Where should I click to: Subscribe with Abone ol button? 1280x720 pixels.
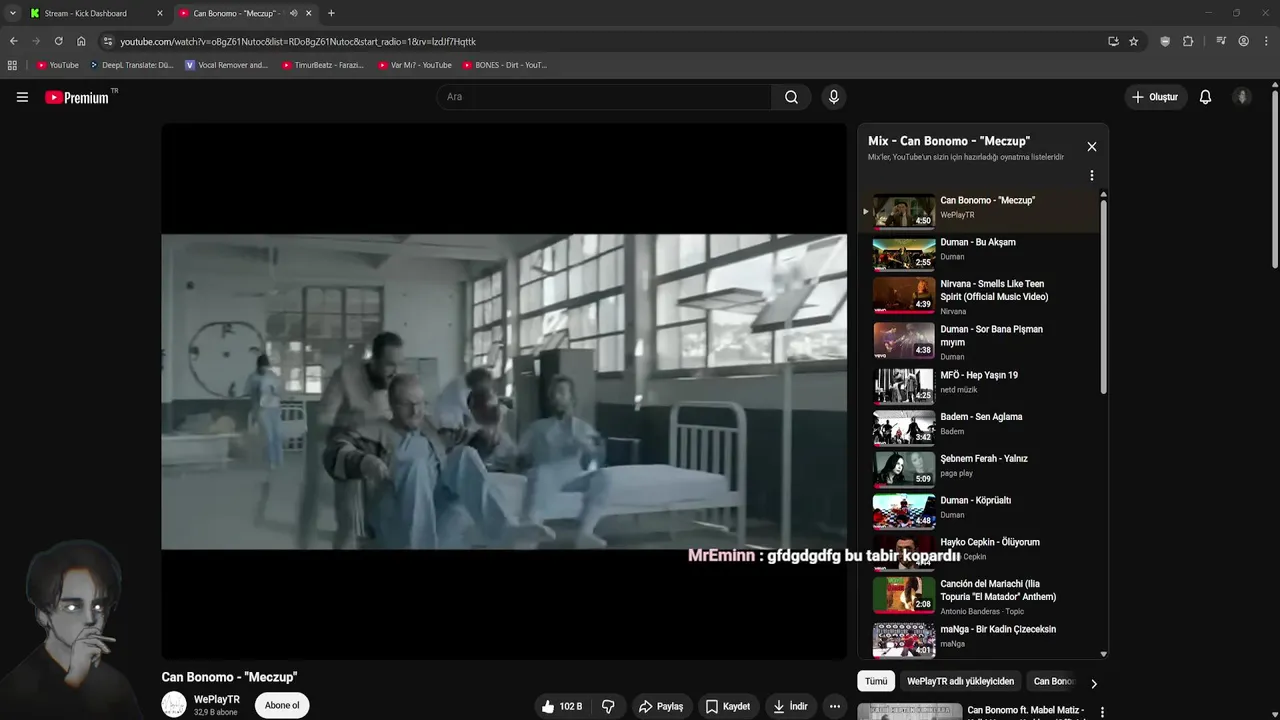pos(282,705)
